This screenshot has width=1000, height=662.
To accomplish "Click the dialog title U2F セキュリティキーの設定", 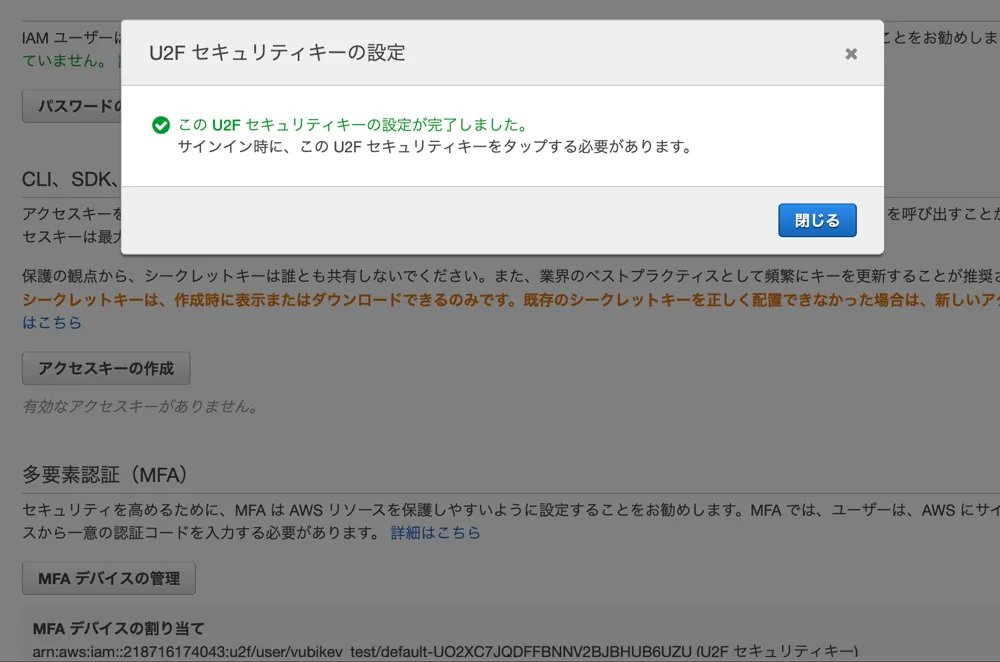I will (x=277, y=53).
